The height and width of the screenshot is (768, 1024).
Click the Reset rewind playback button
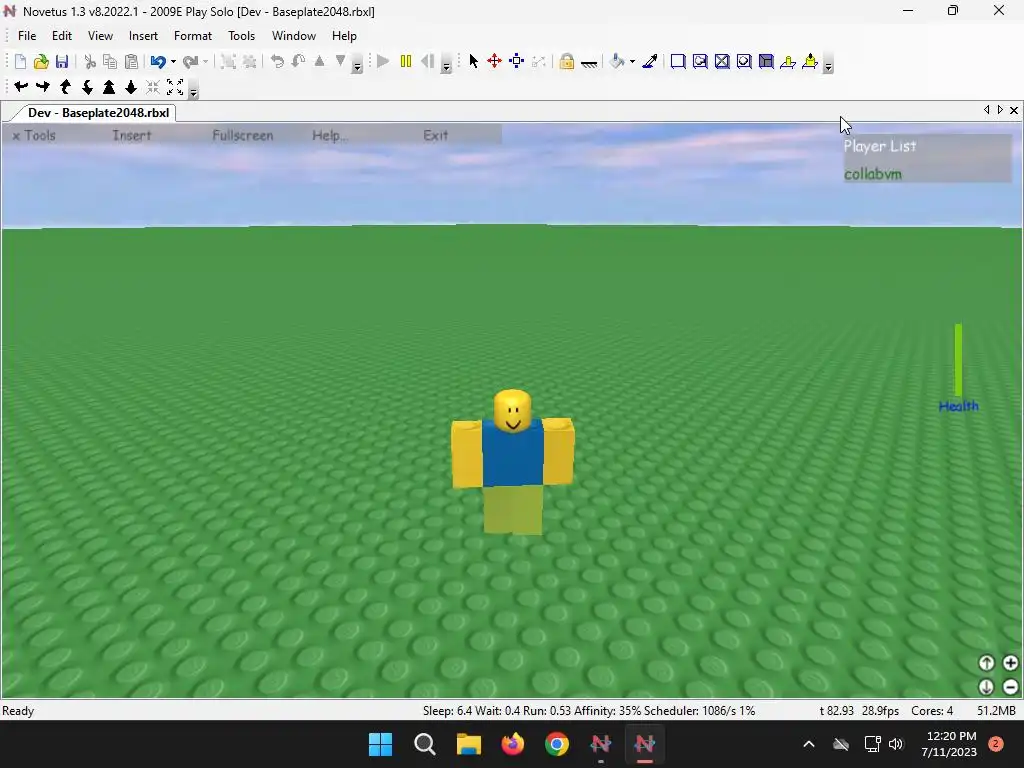click(428, 61)
